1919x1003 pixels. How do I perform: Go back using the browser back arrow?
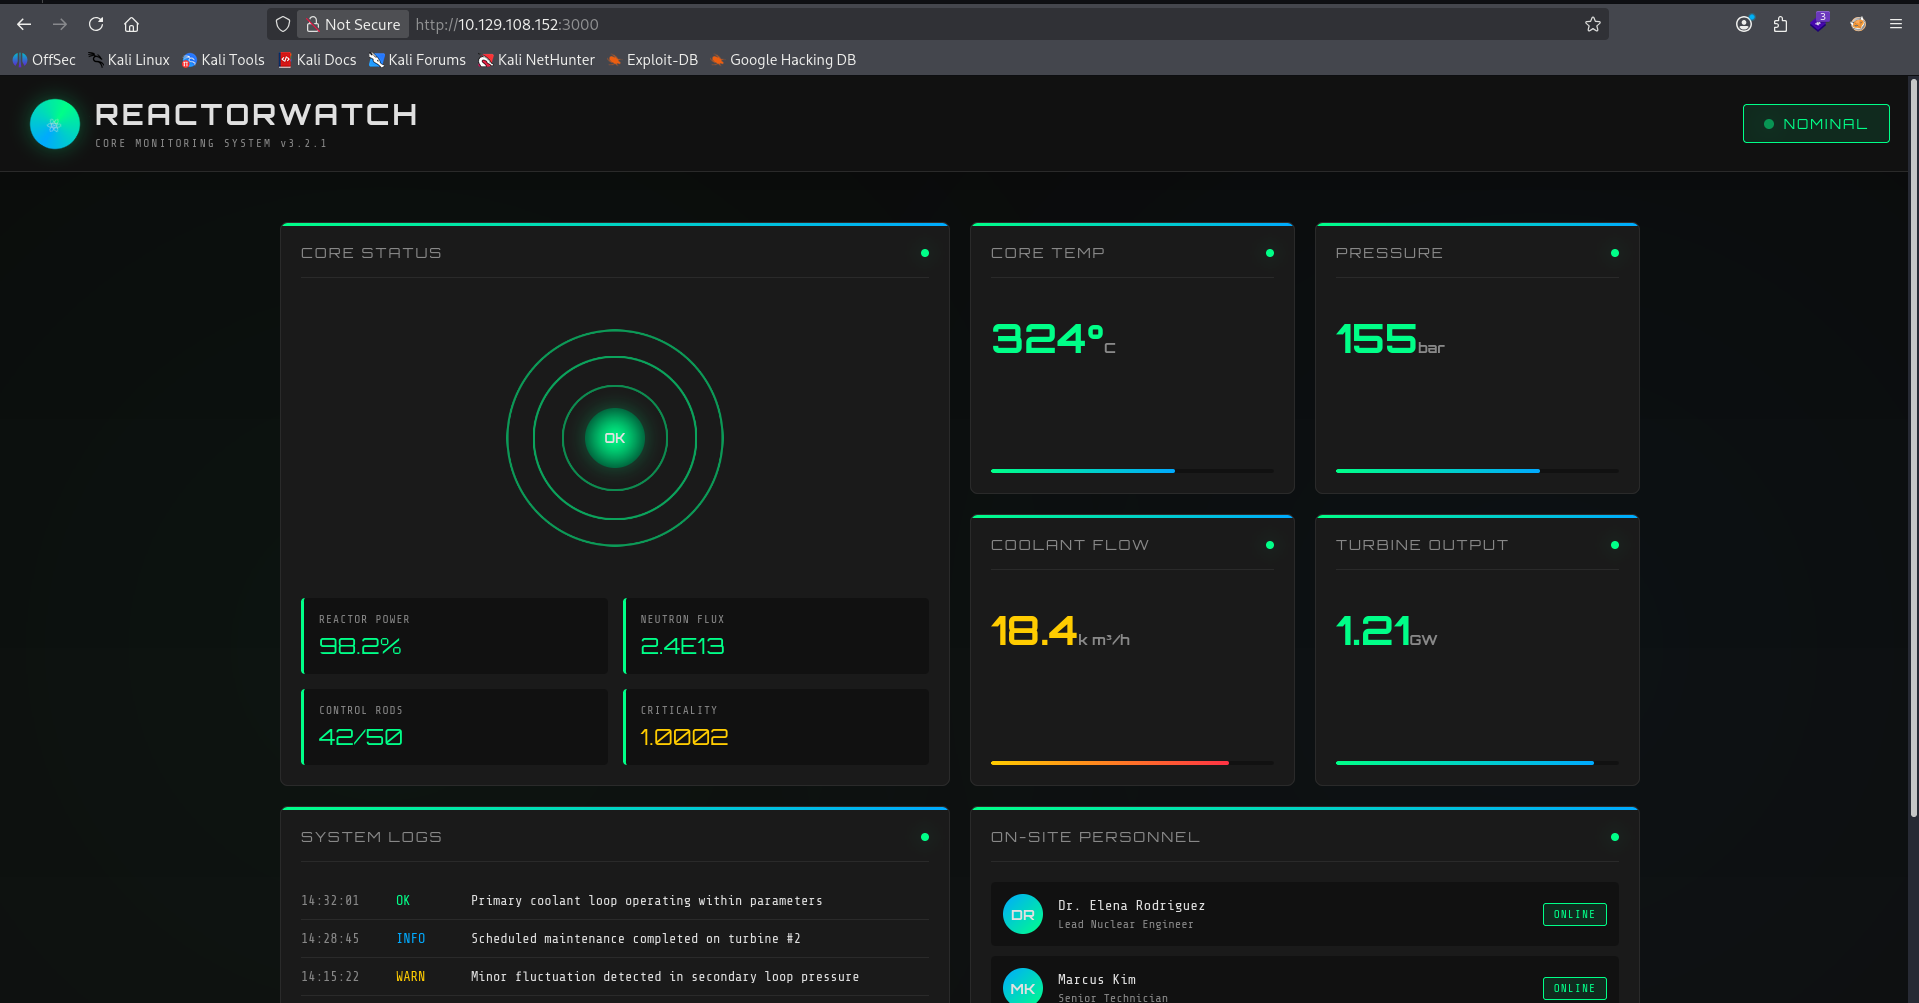pyautogui.click(x=24, y=24)
